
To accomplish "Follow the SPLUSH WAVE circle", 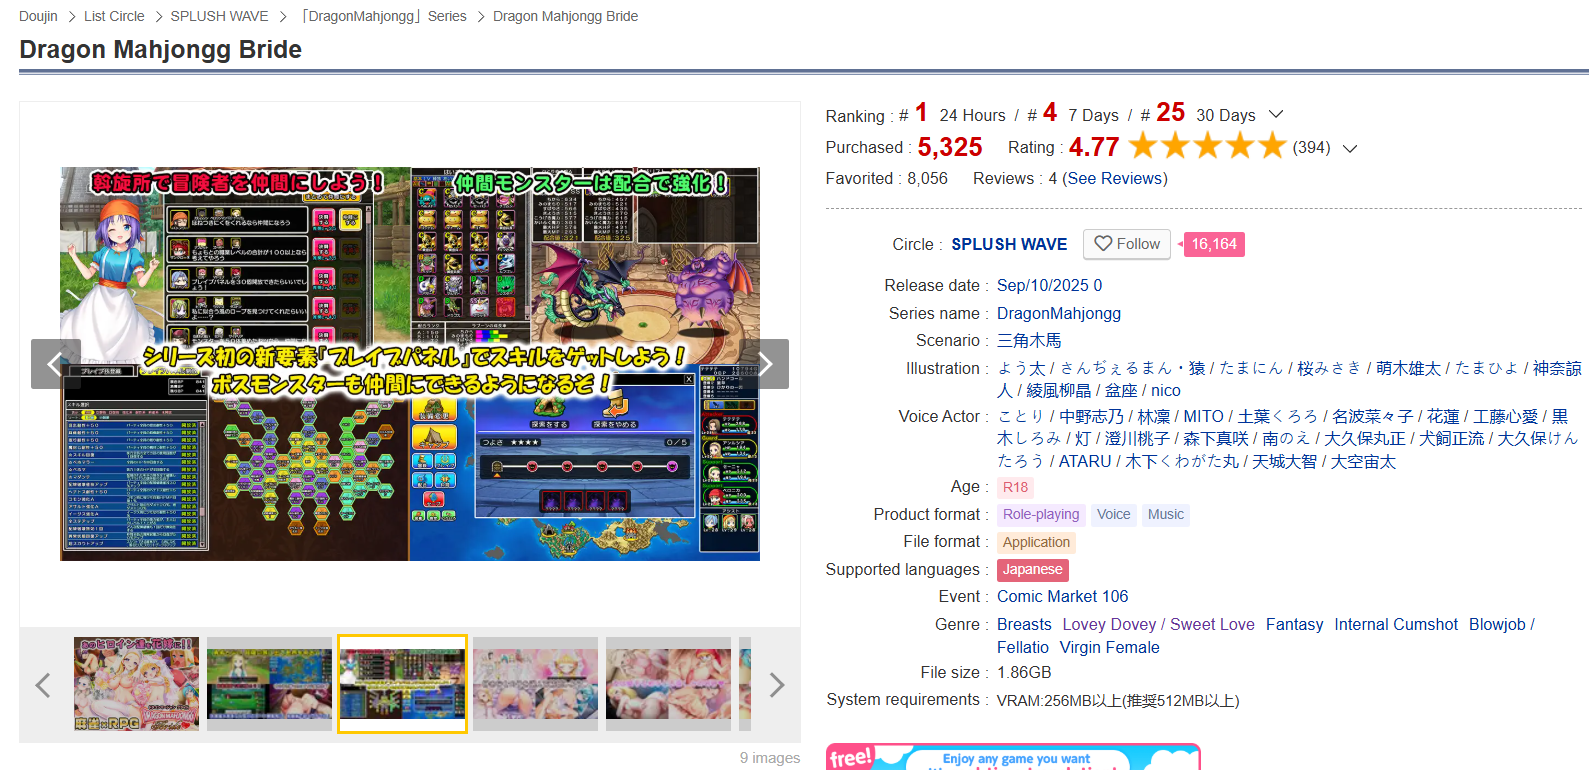I will pyautogui.click(x=1127, y=244).
